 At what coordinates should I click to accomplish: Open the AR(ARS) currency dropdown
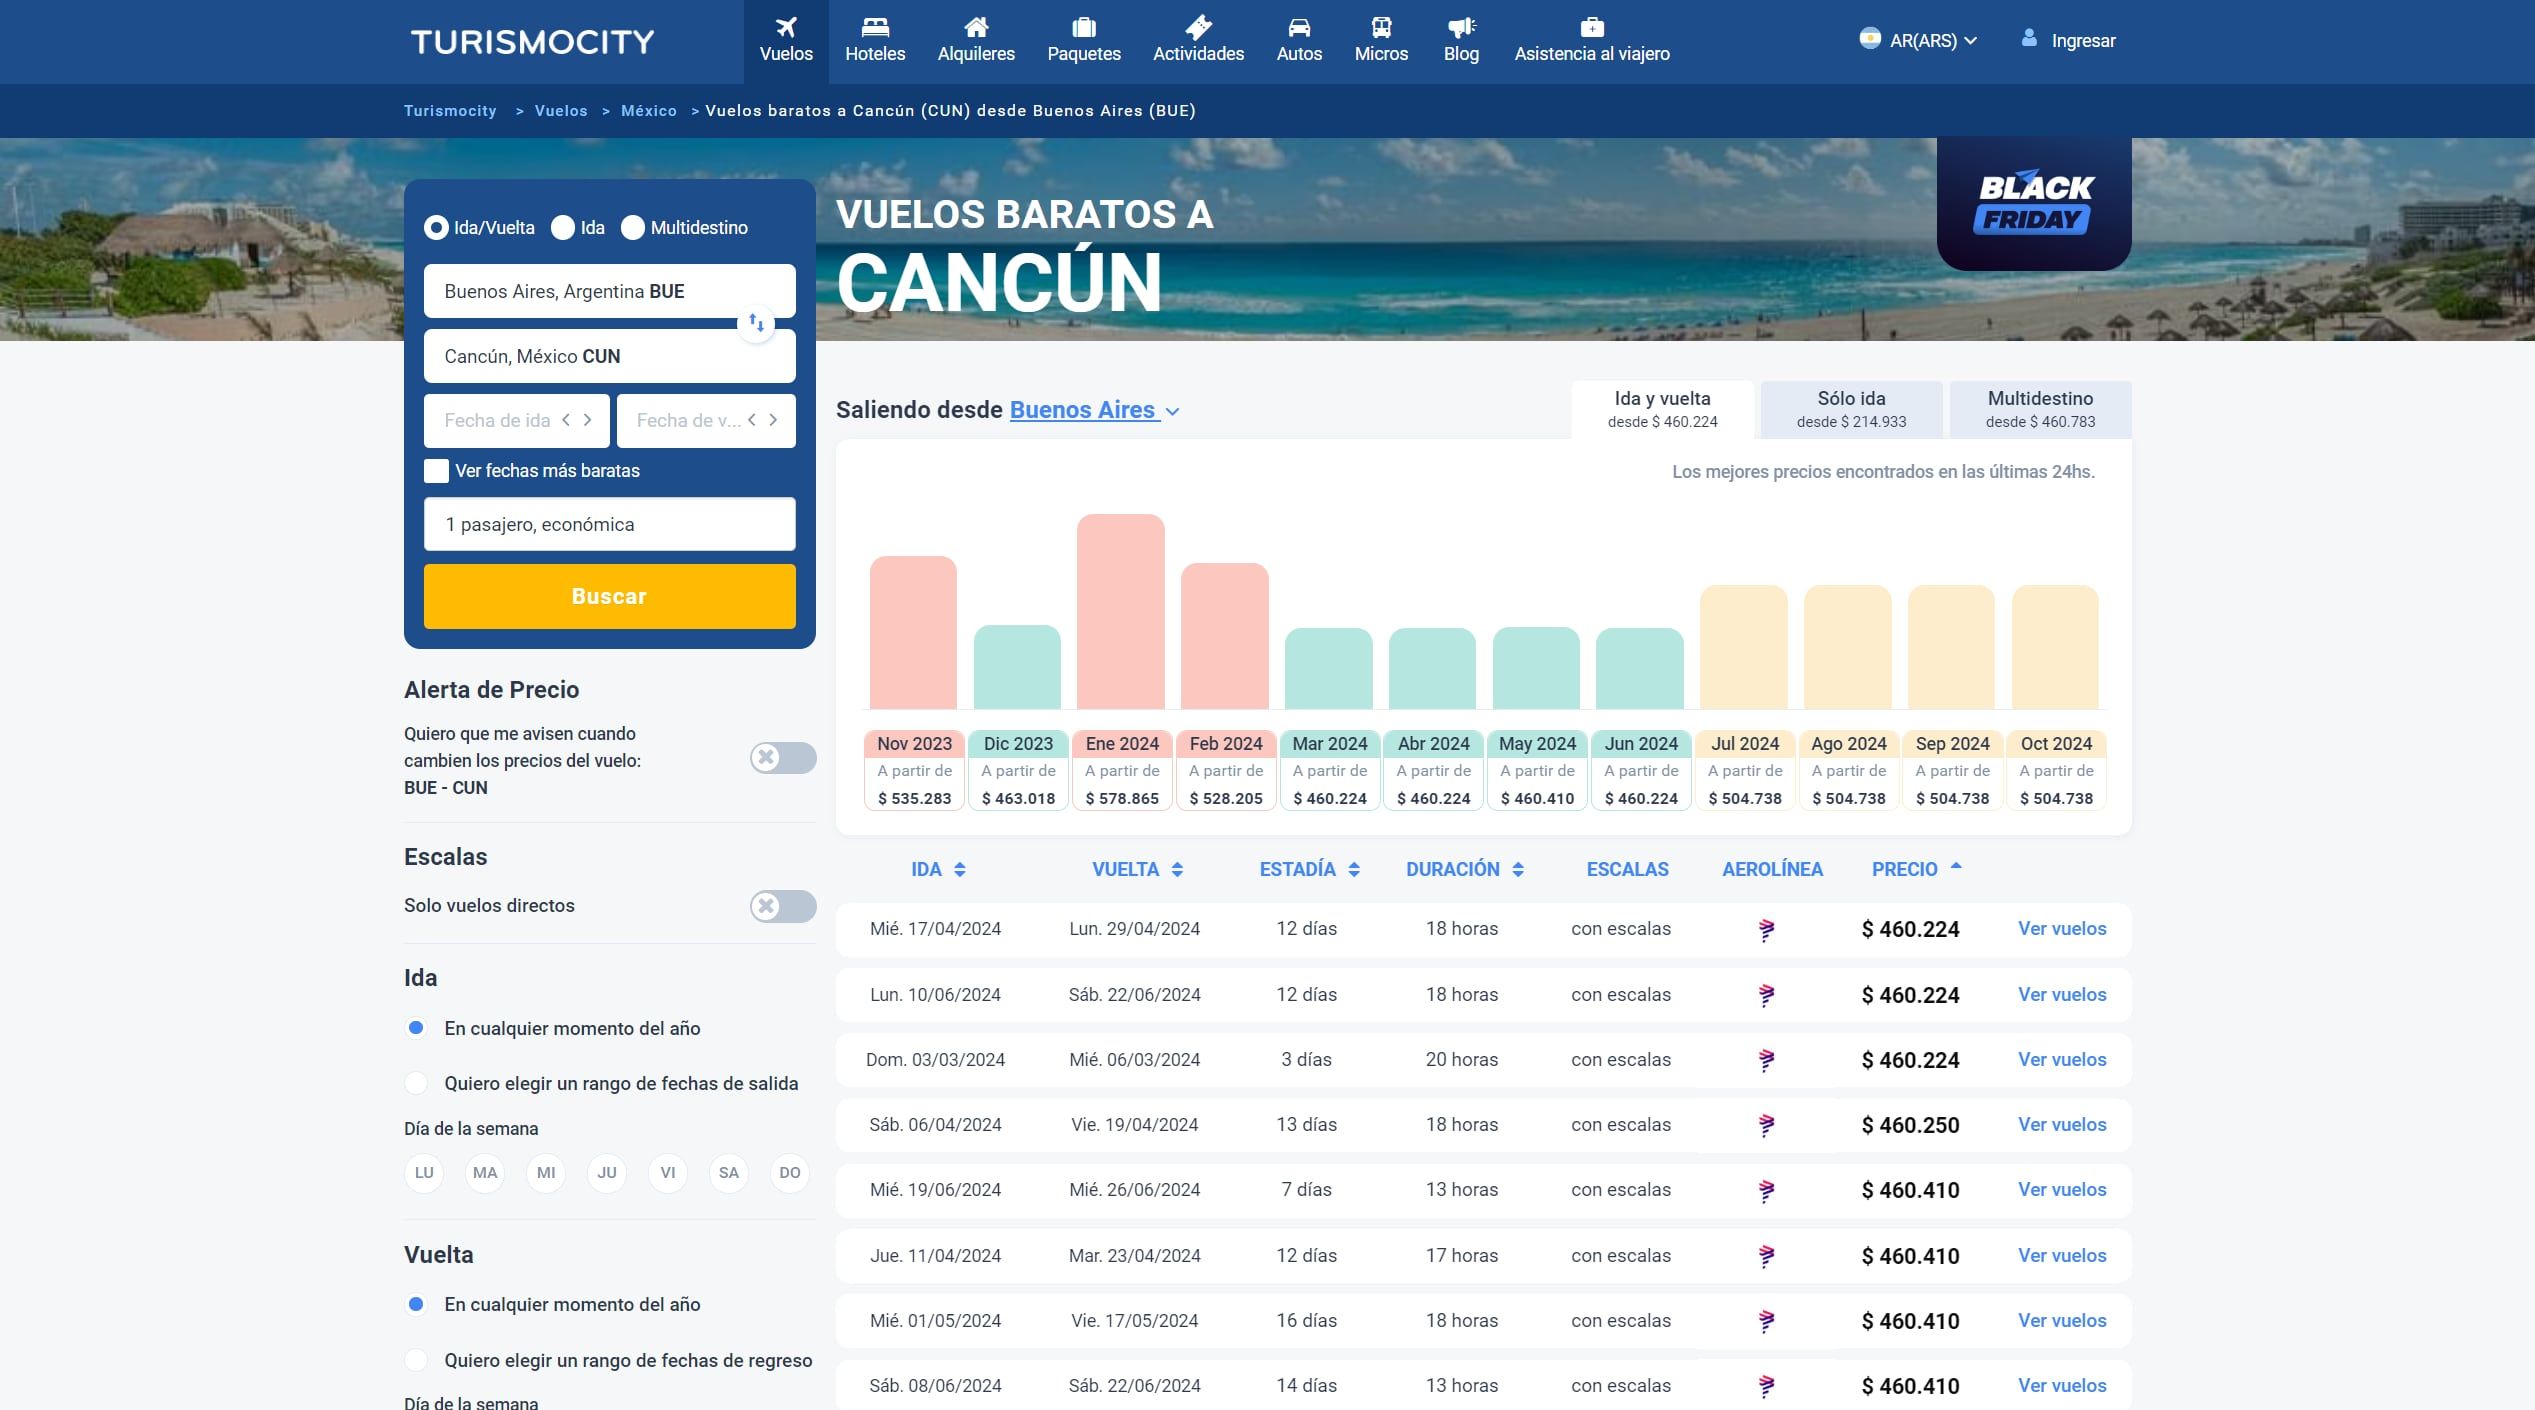point(1919,40)
